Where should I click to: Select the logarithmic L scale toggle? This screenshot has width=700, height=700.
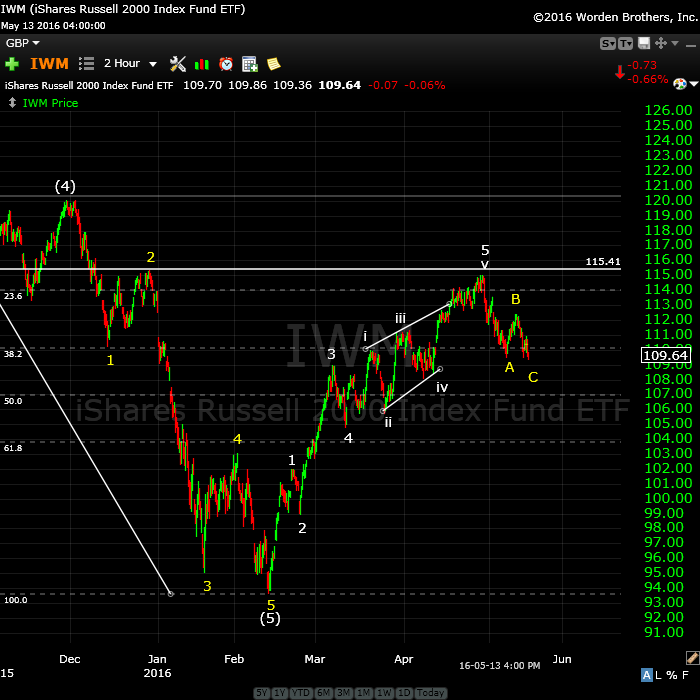pyautogui.click(x=658, y=675)
